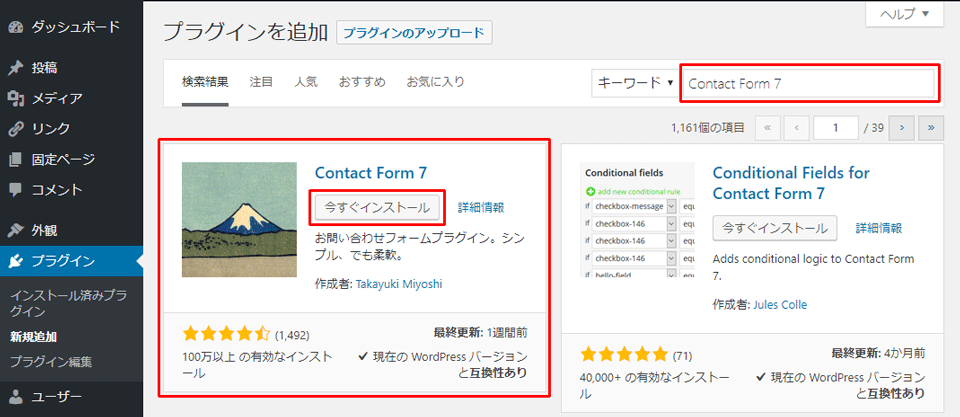960x417 pixels.
Task: Click the pushpin icon beside 投稿
Action: tap(16, 68)
